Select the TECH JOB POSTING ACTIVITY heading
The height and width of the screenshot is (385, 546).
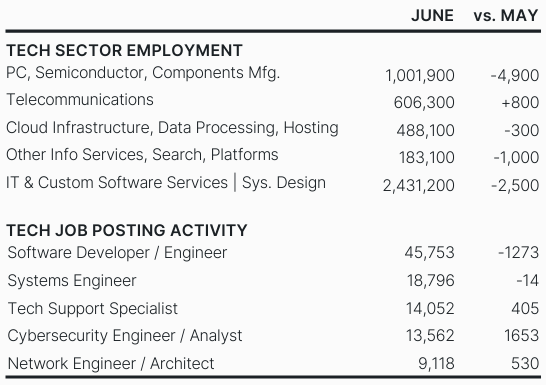[x=127, y=230]
